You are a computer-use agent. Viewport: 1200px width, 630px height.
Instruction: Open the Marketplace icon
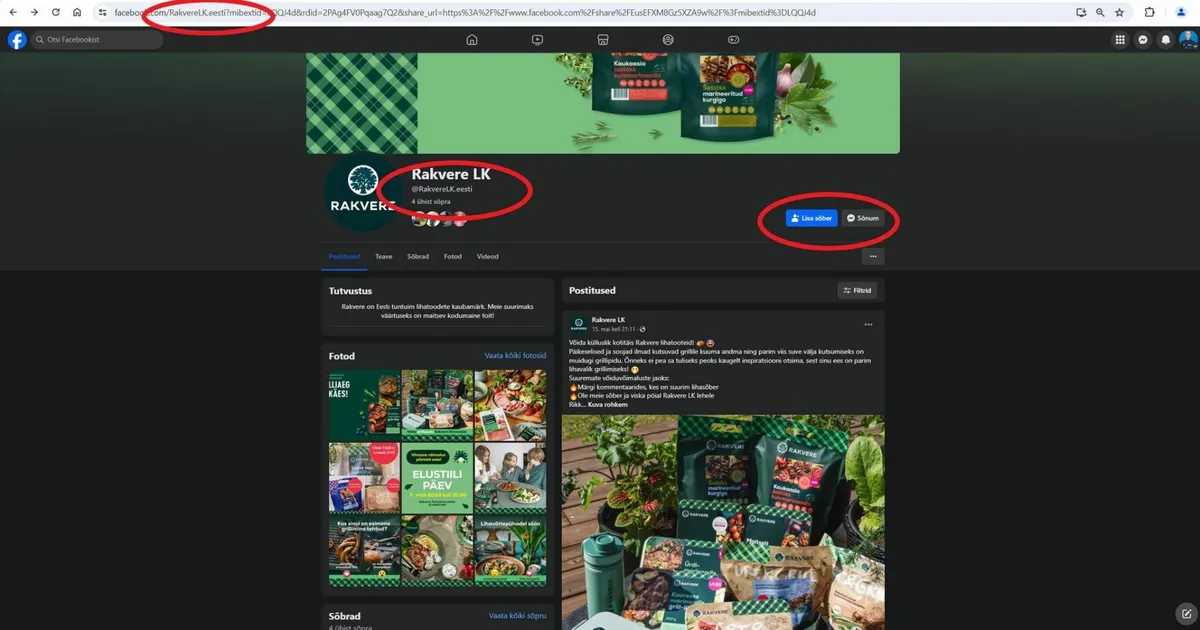[x=602, y=40]
